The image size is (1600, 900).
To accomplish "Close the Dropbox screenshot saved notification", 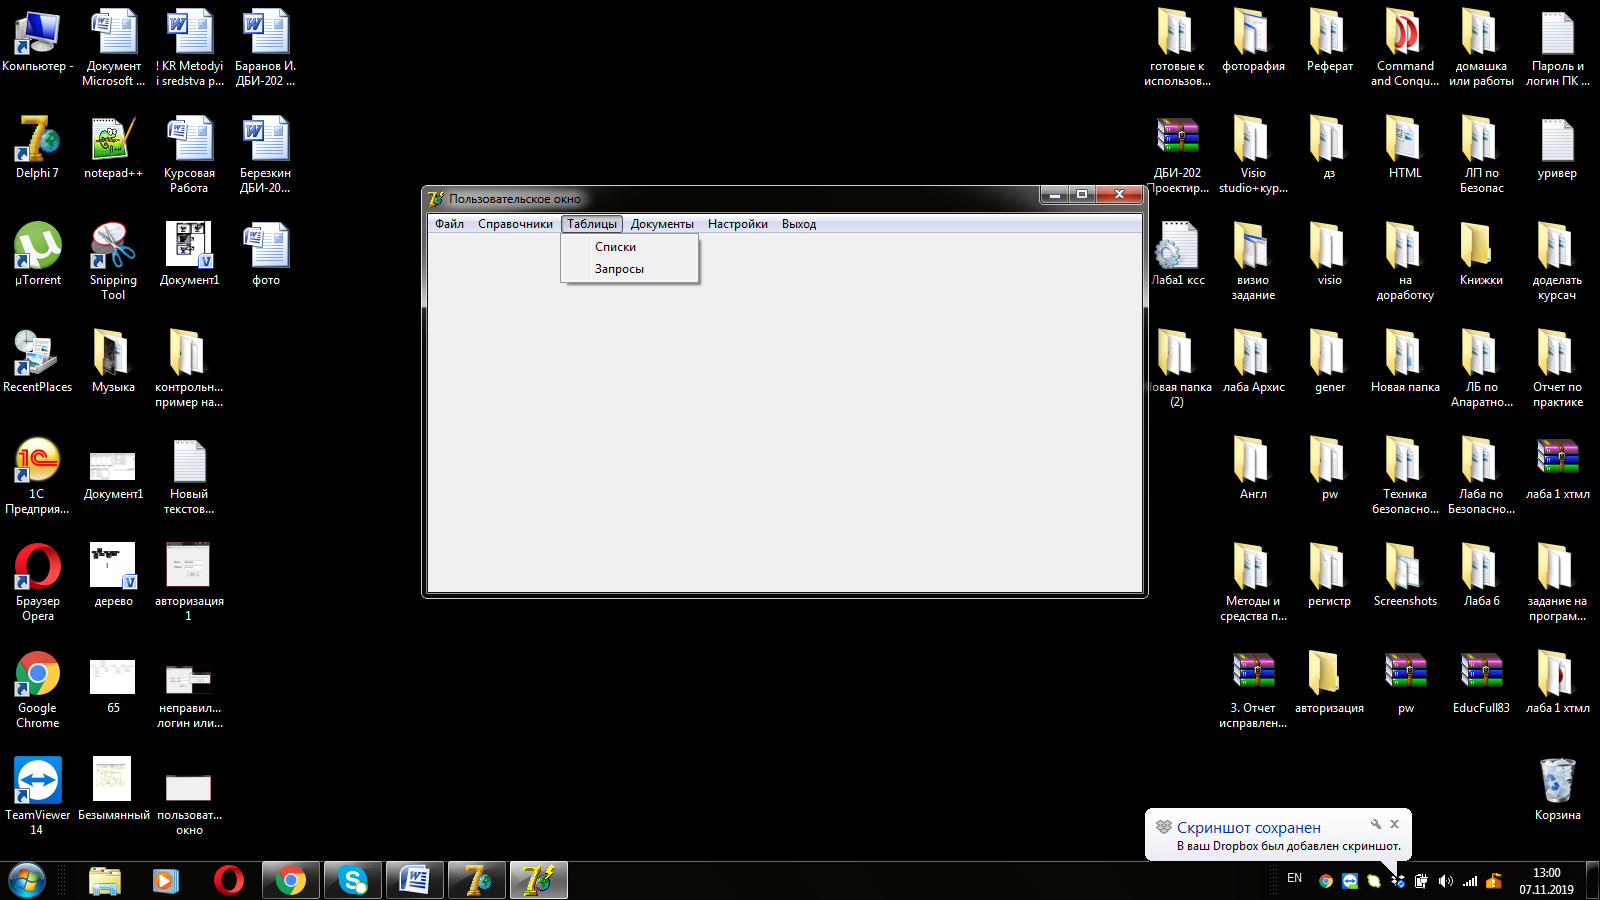I will (x=1394, y=824).
